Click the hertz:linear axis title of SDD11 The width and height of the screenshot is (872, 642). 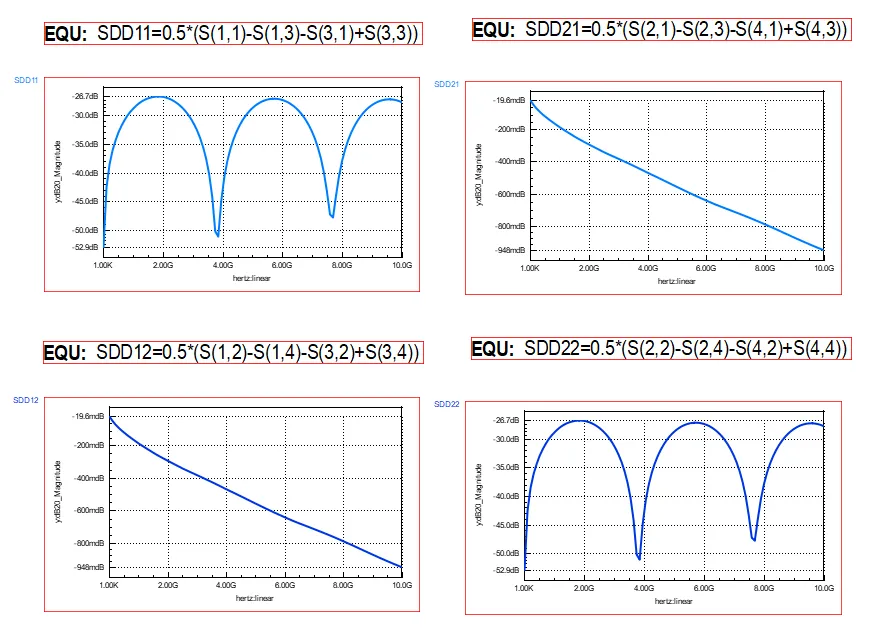pos(251,278)
